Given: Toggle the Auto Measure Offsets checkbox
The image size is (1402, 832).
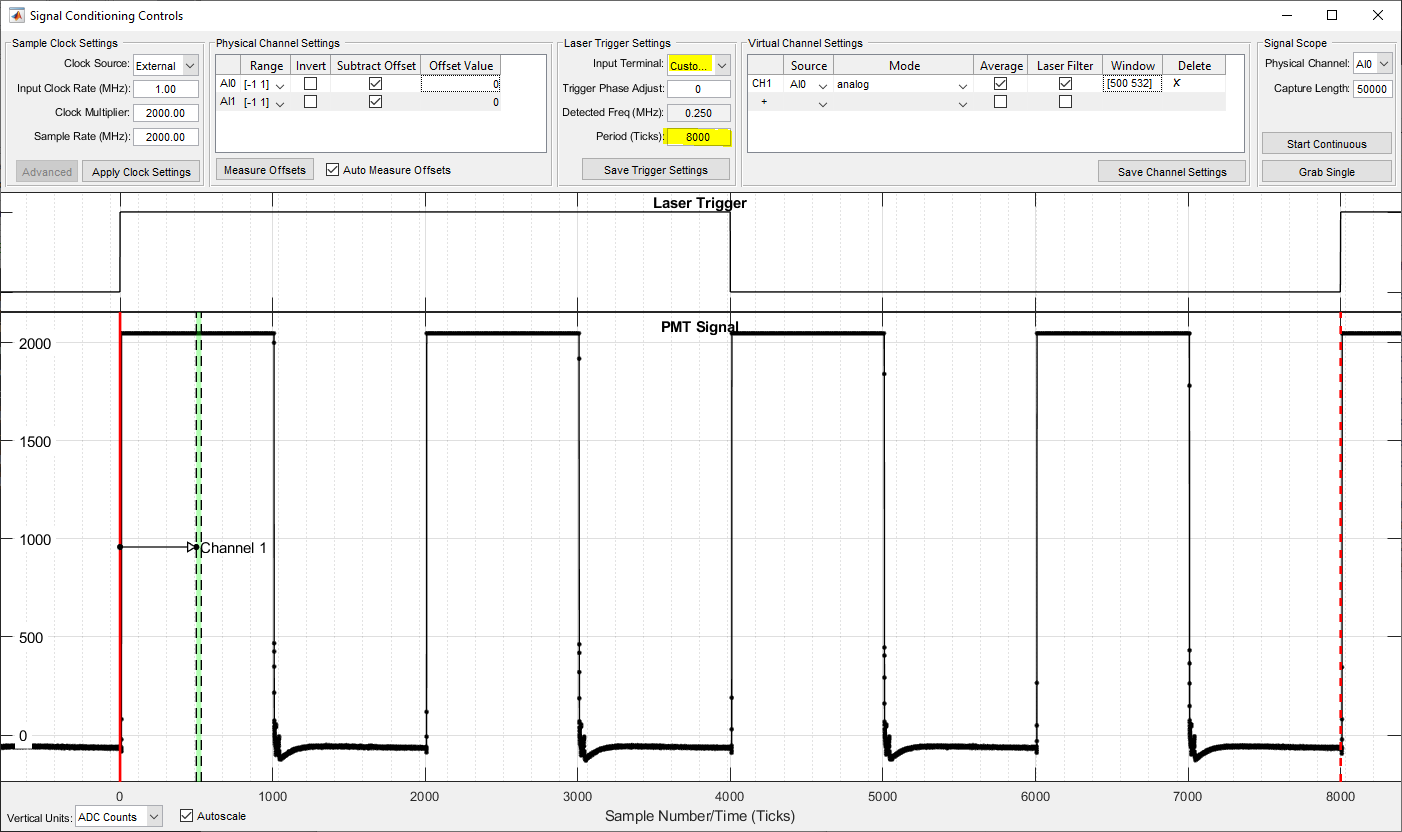Looking at the screenshot, I should click(333, 170).
